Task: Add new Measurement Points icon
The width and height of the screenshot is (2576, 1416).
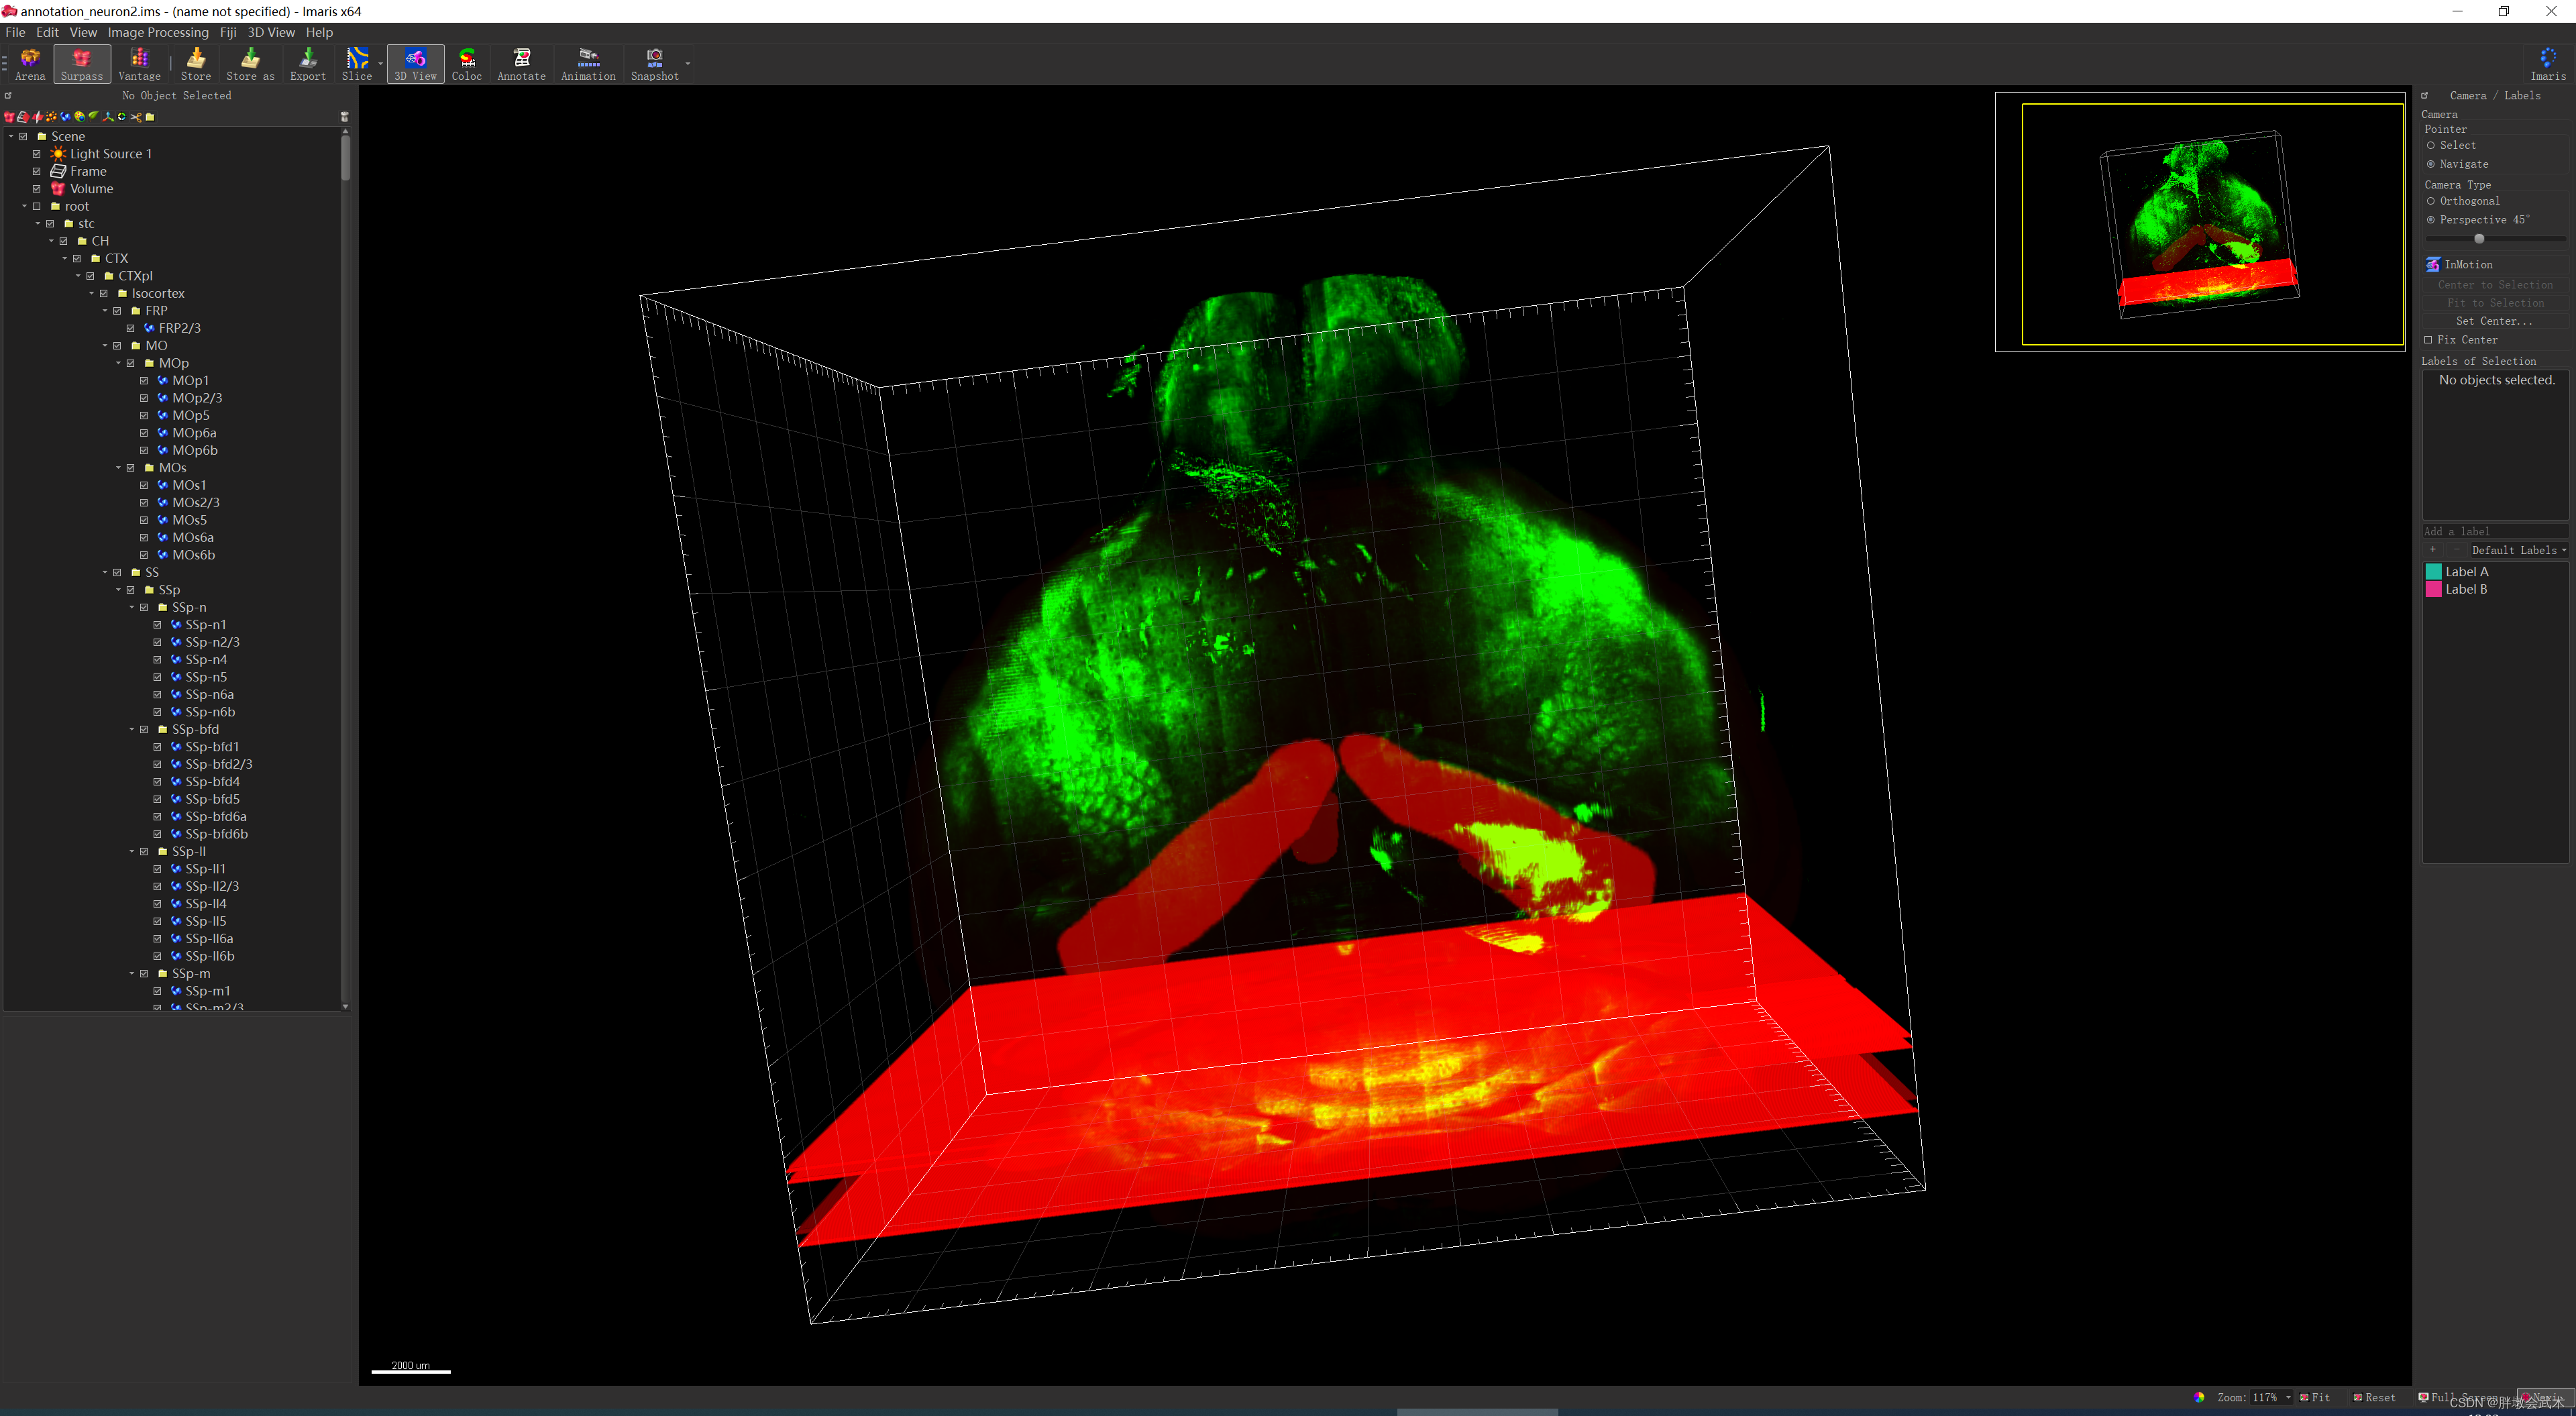Action: 122,117
